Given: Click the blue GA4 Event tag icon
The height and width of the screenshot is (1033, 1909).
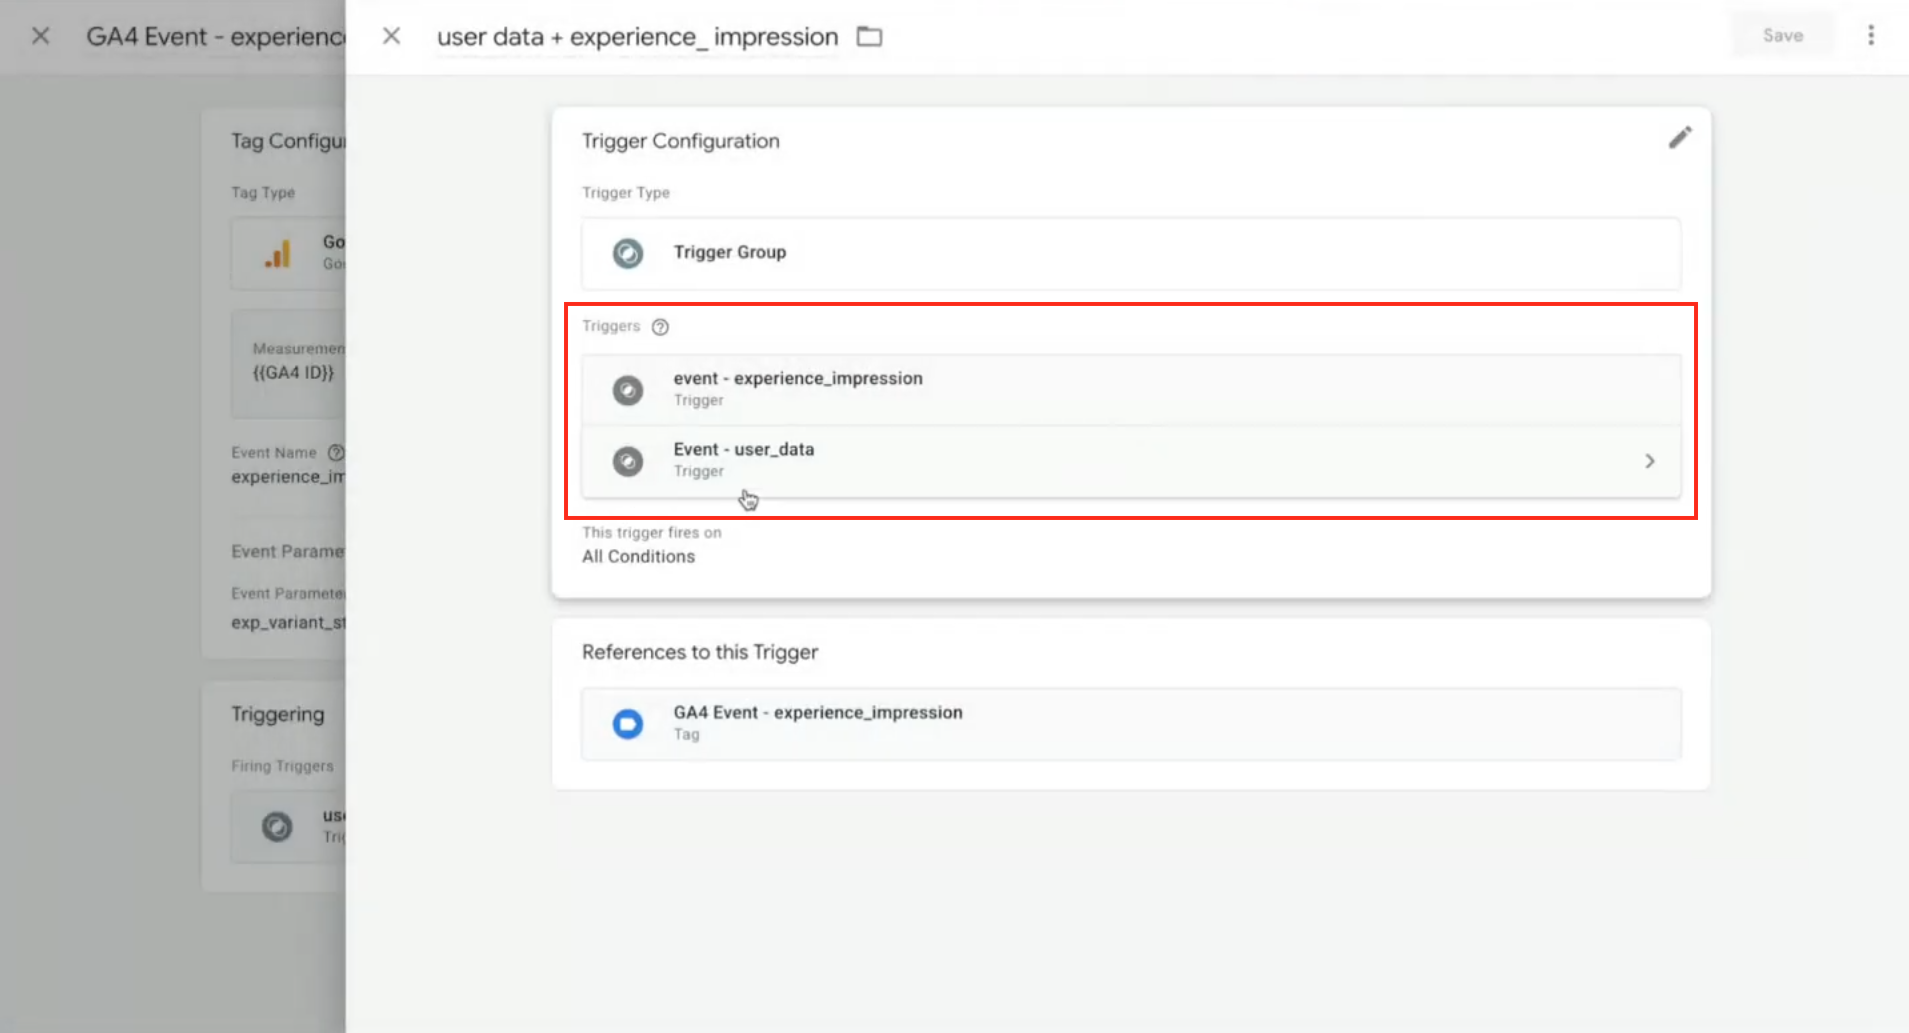Looking at the screenshot, I should pos(628,723).
